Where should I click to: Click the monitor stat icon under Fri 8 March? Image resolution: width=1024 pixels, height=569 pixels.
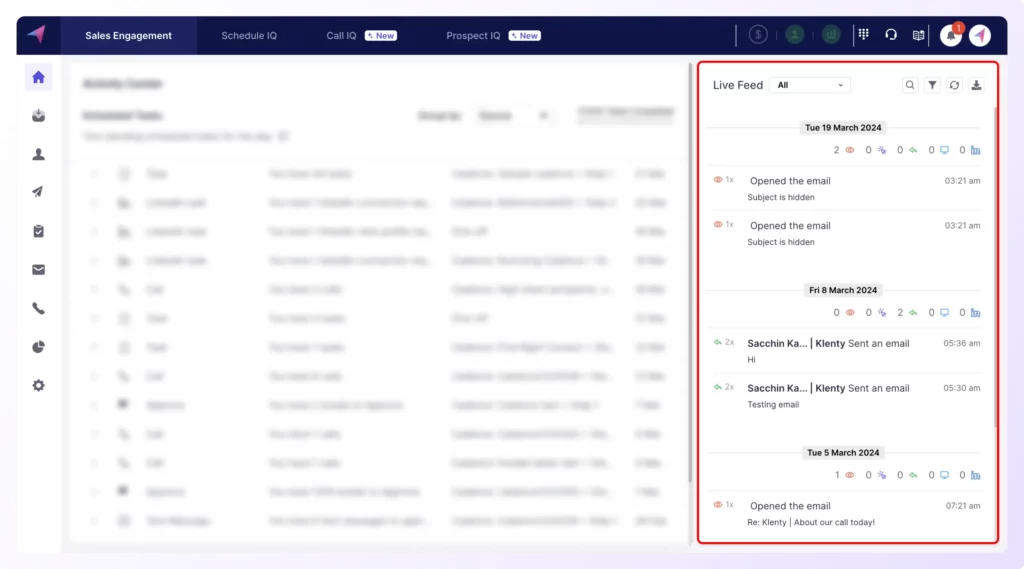[x=944, y=313]
